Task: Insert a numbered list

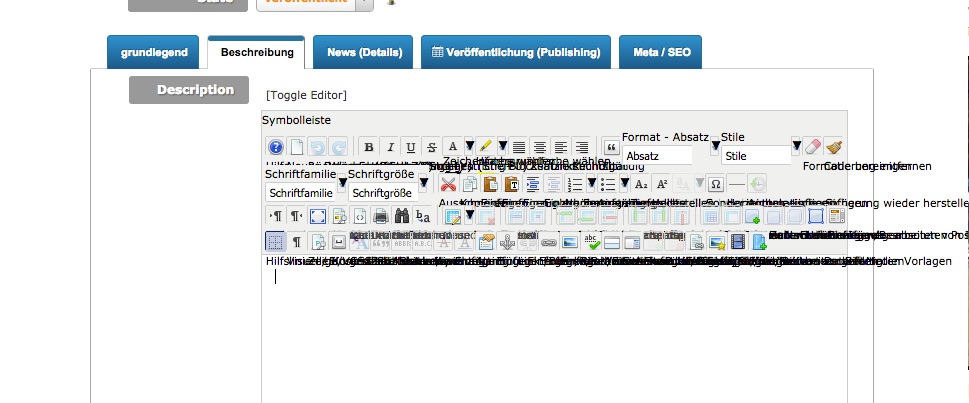Action: [x=575, y=184]
